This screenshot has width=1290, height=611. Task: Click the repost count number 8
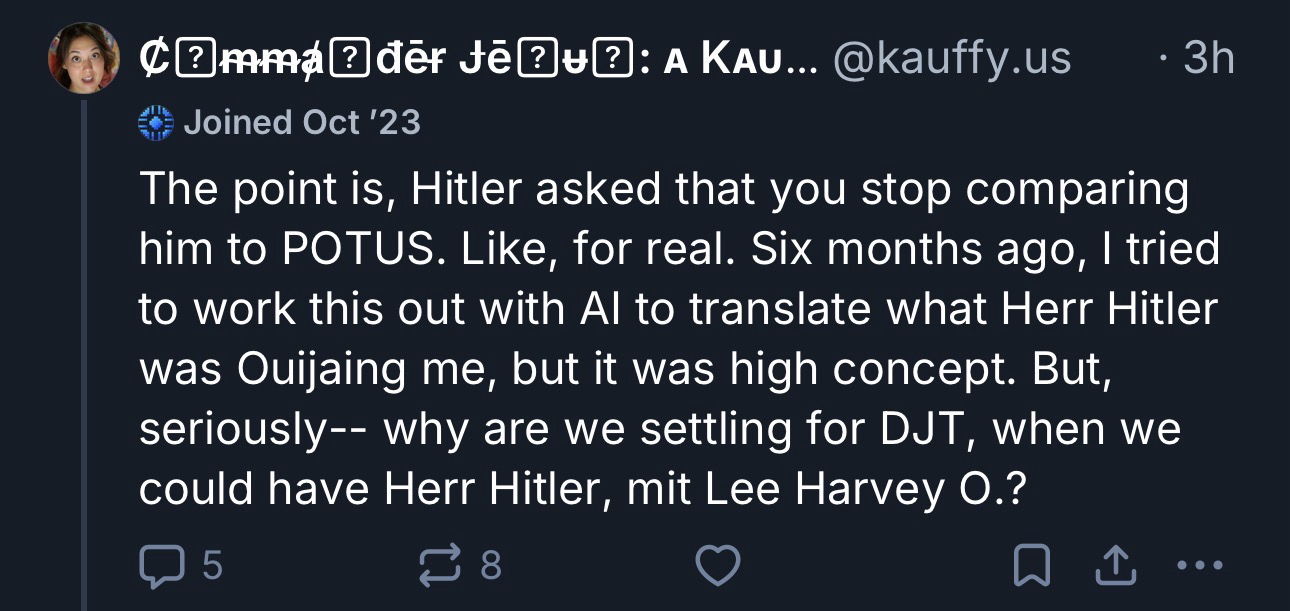tap(490, 567)
